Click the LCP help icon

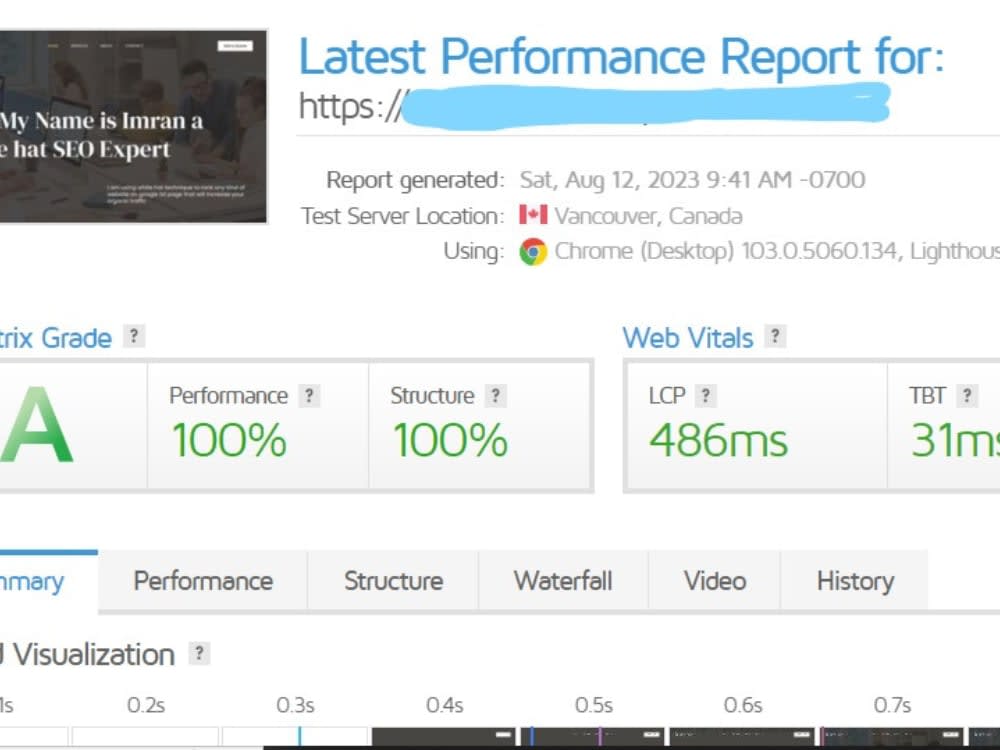pos(705,395)
